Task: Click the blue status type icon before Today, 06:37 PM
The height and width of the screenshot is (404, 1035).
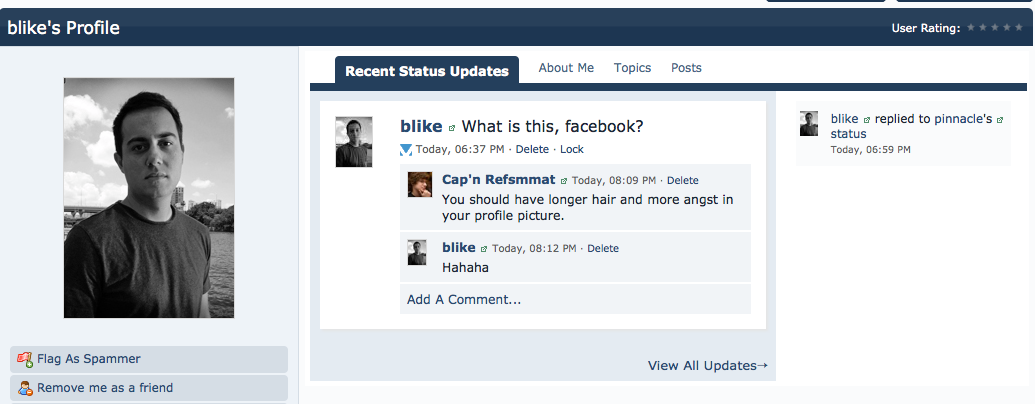Action: (405, 150)
